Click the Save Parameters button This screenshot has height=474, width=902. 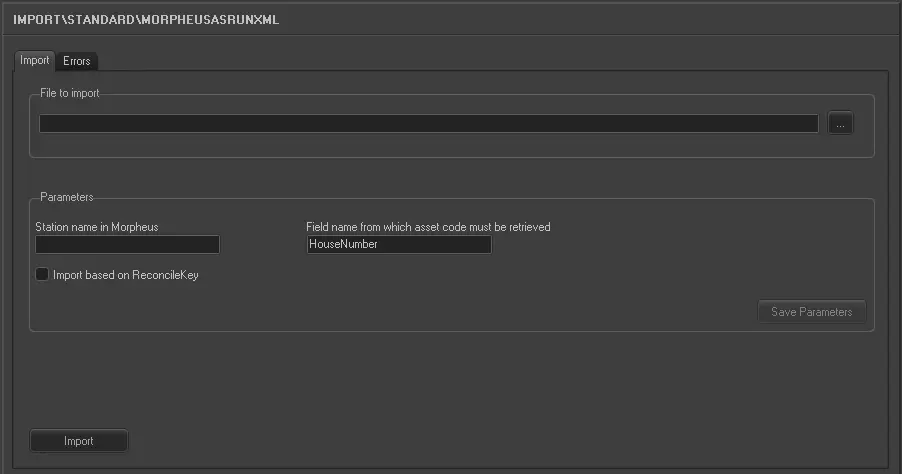click(811, 312)
